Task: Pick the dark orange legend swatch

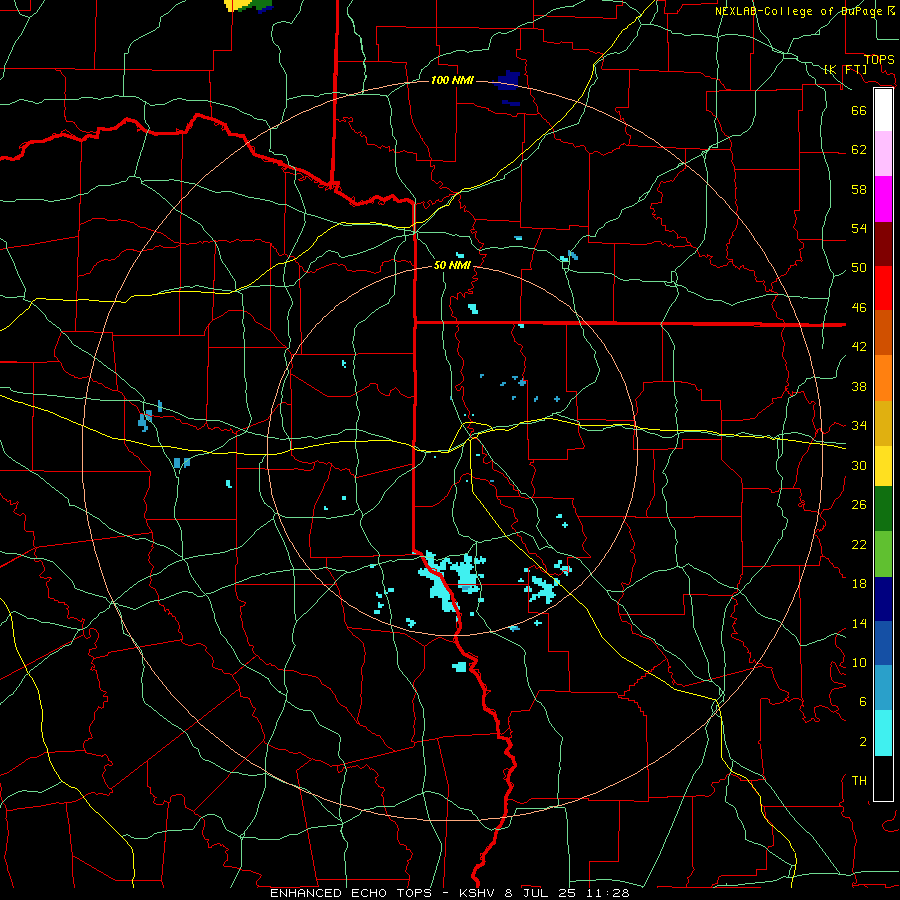Action: click(x=883, y=332)
